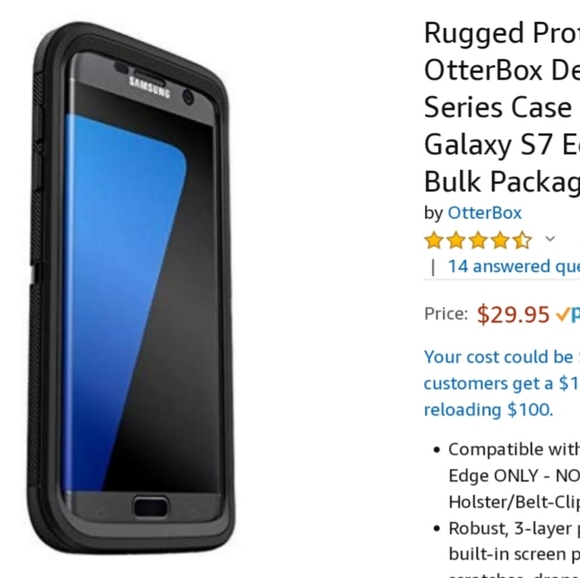Open the OtterBox brand link
Viewport: 580px width, 578px height.
click(x=485, y=213)
